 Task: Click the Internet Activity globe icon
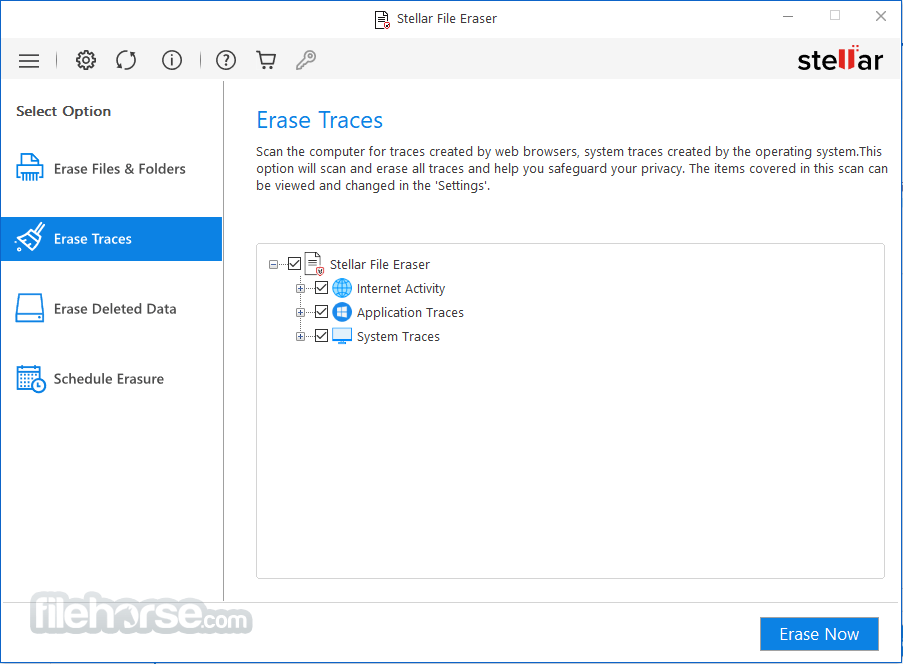(342, 288)
